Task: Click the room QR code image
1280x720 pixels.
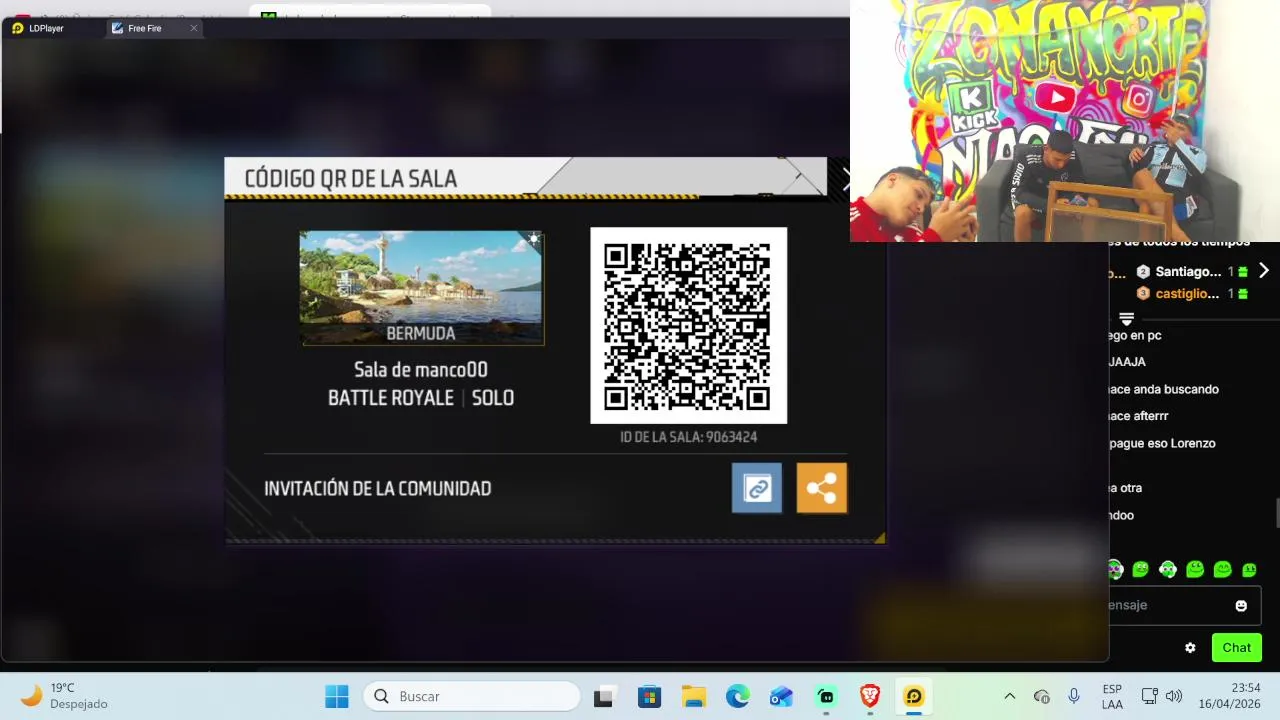Action: coord(689,325)
